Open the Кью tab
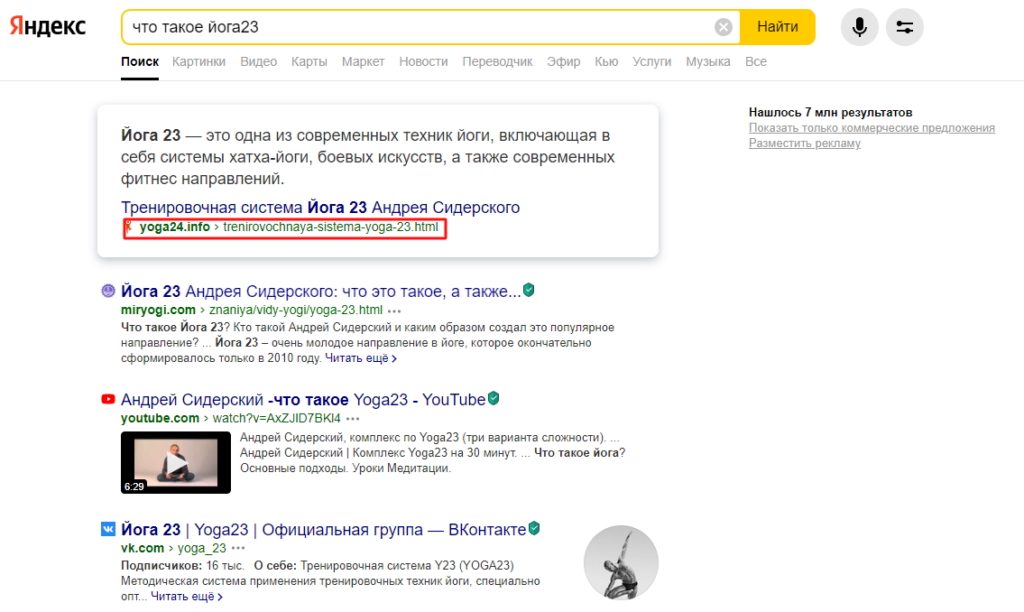 click(x=606, y=61)
